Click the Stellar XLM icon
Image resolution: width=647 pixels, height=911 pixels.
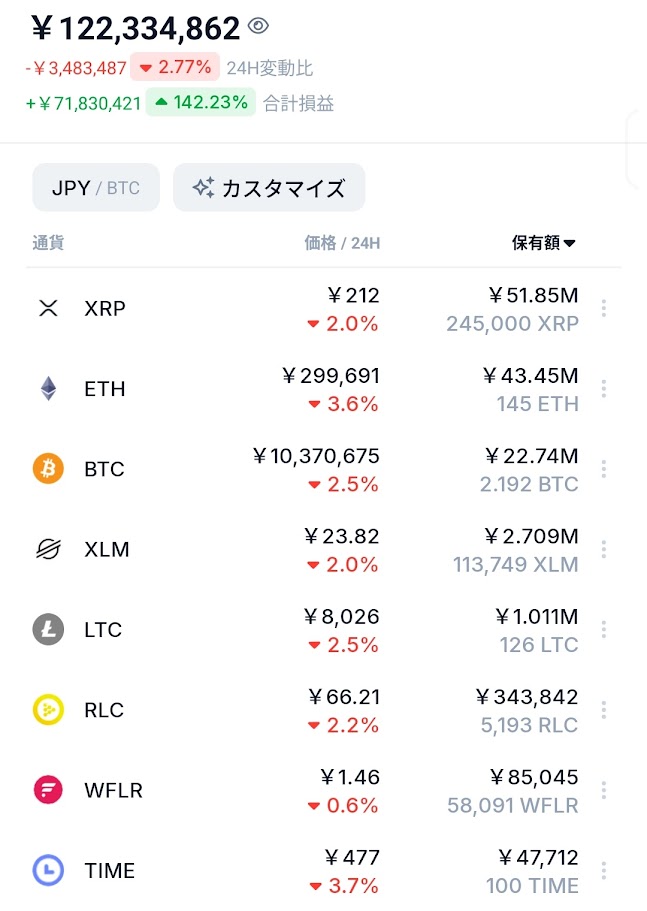click(x=48, y=549)
